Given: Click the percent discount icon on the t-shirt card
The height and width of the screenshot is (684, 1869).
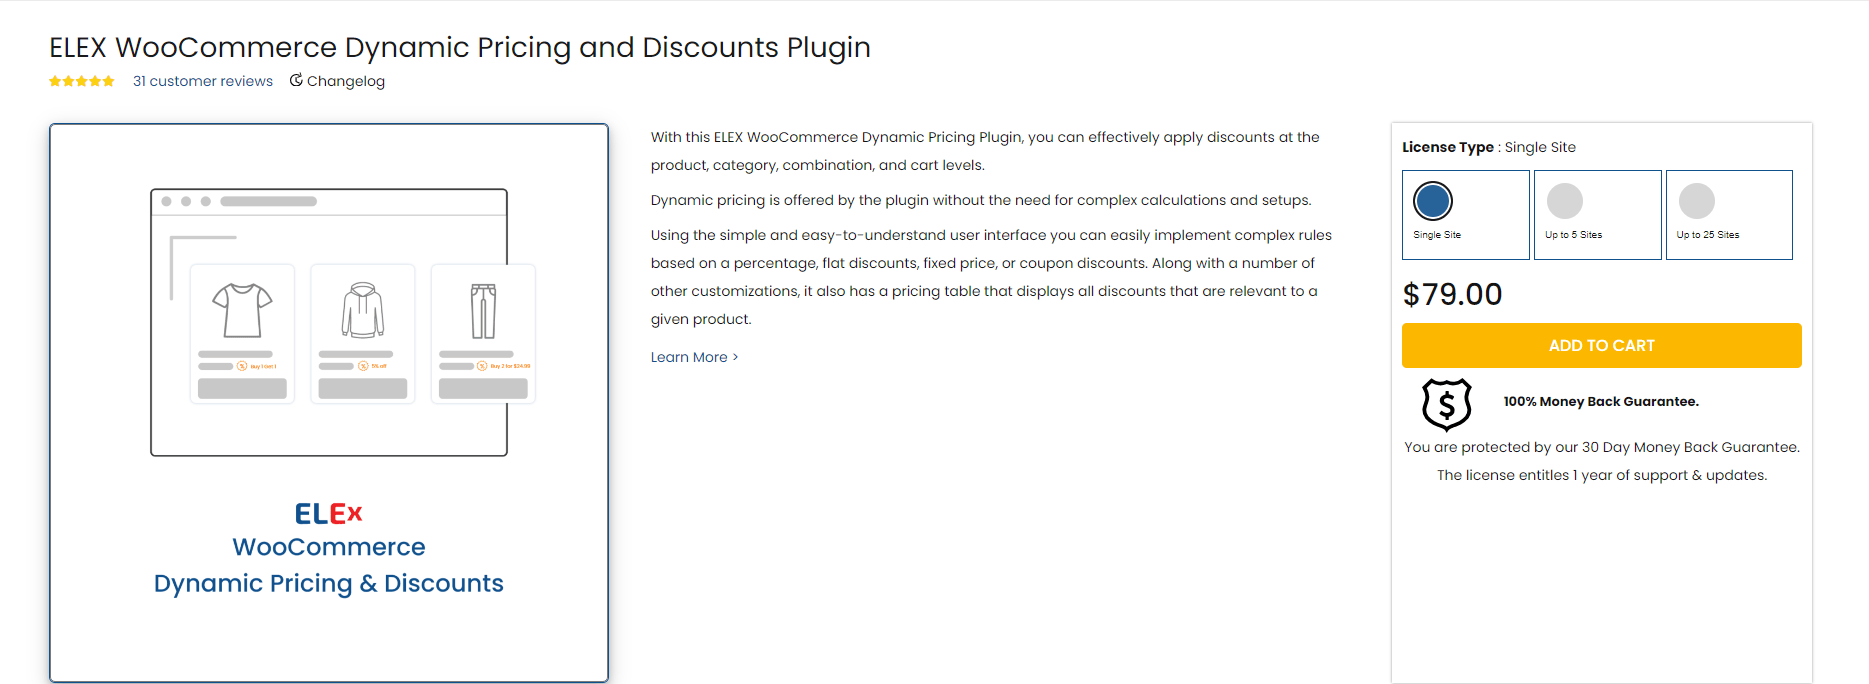Looking at the screenshot, I should click(x=241, y=366).
